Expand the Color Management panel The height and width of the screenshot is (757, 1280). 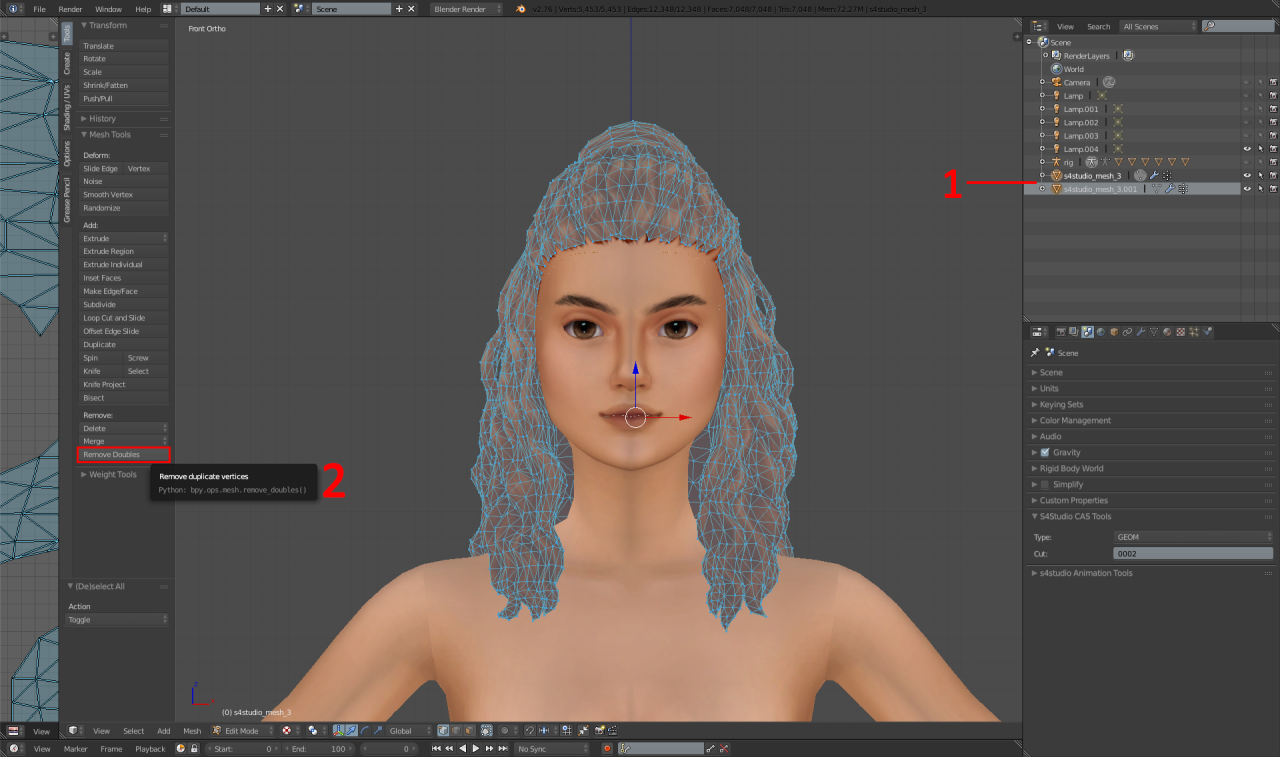tap(1075, 421)
